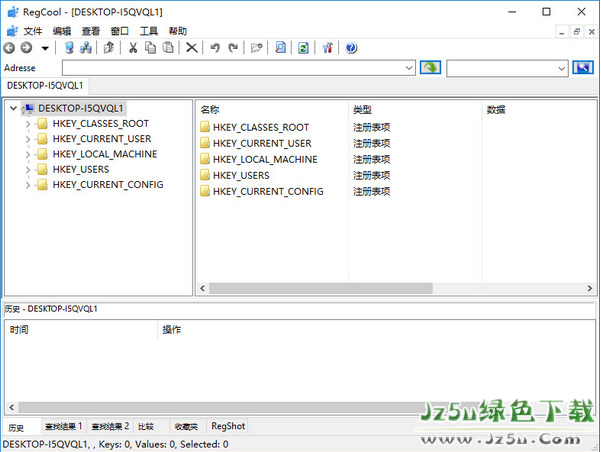This screenshot has width=601, height=452.
Task: Click the go up one level icon
Action: point(109,48)
